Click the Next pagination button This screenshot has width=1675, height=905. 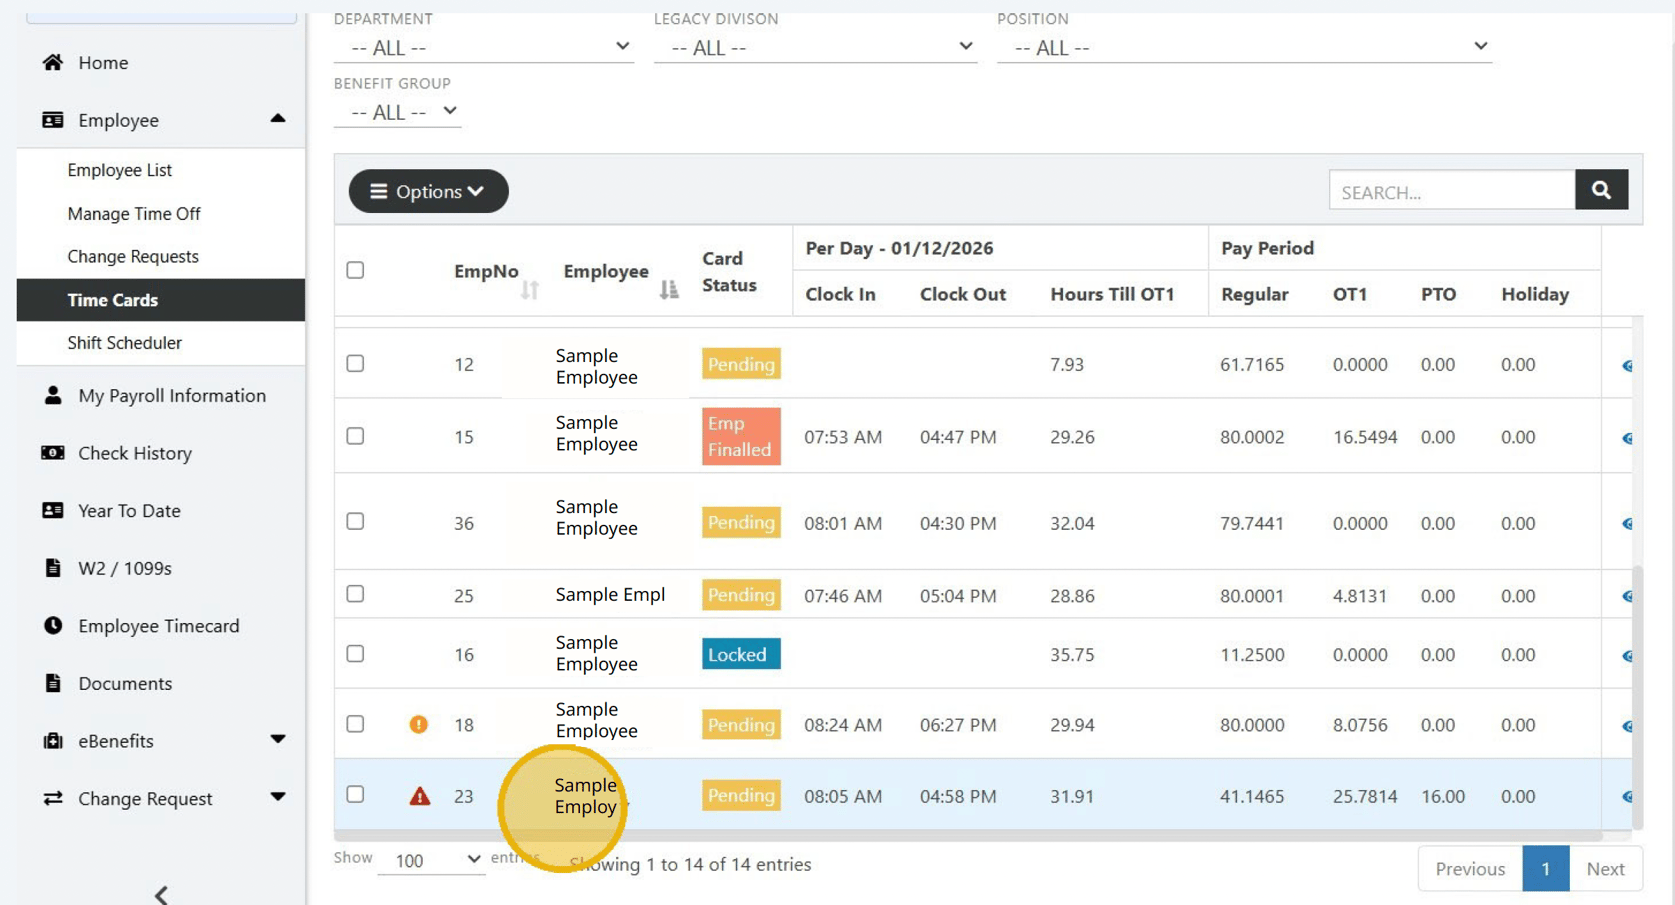tap(1605, 868)
